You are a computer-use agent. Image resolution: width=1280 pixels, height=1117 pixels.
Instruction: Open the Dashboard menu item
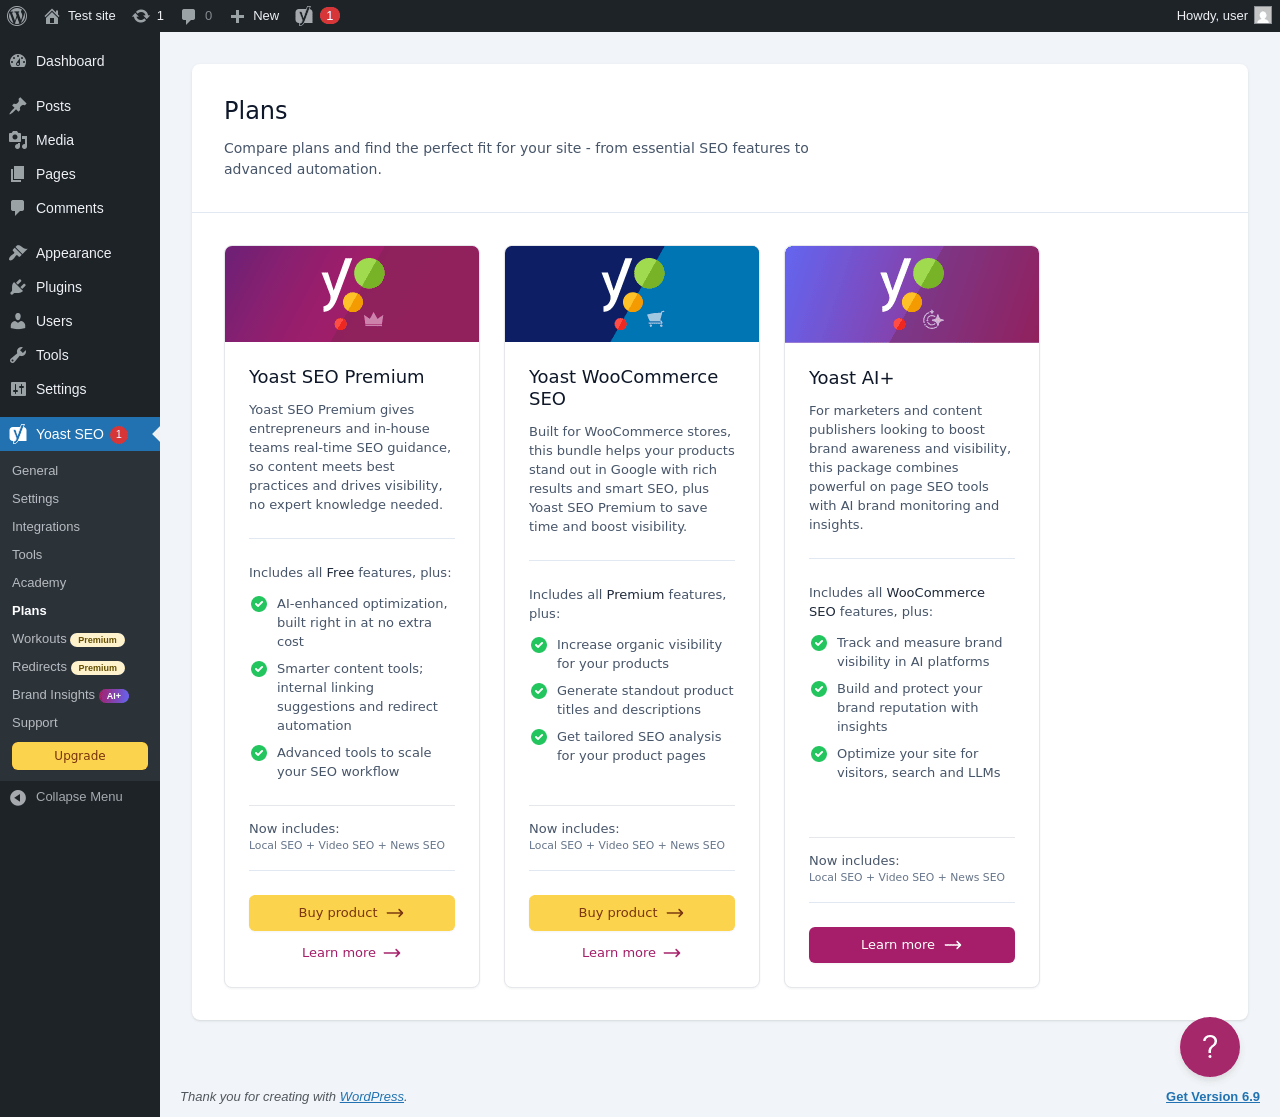pos(80,61)
